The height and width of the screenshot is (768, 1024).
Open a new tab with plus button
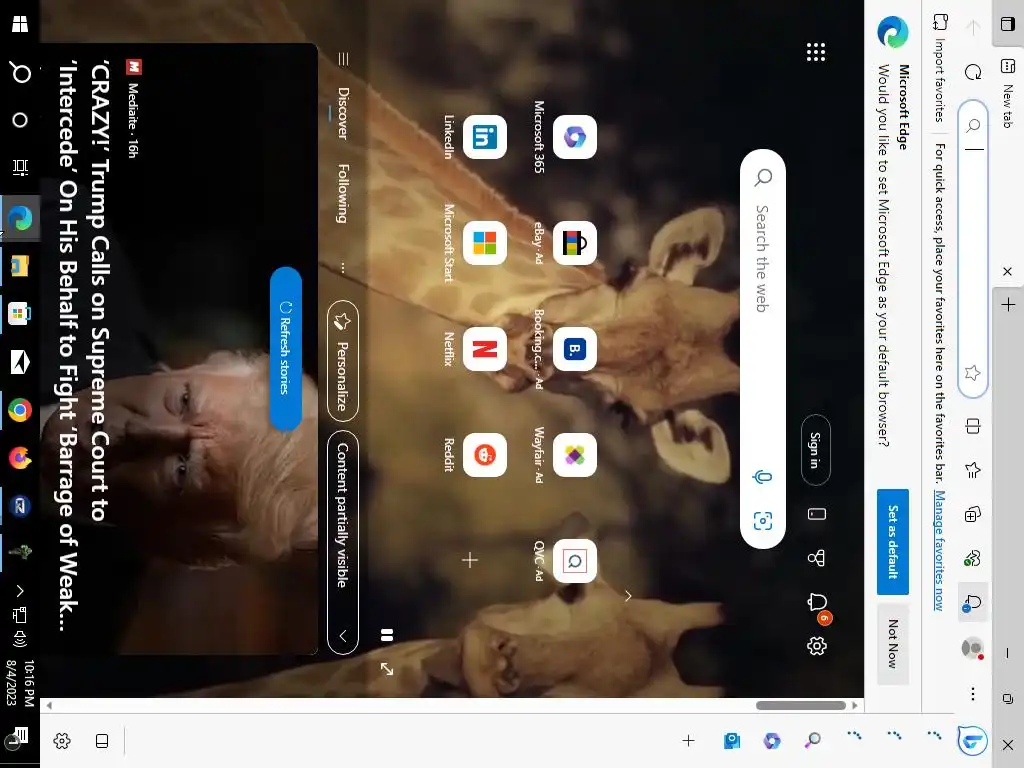coord(1008,304)
